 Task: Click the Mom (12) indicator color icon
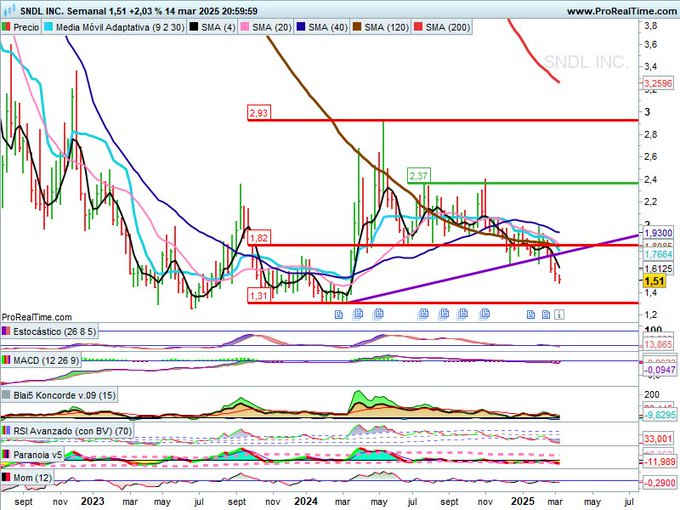click(6, 477)
